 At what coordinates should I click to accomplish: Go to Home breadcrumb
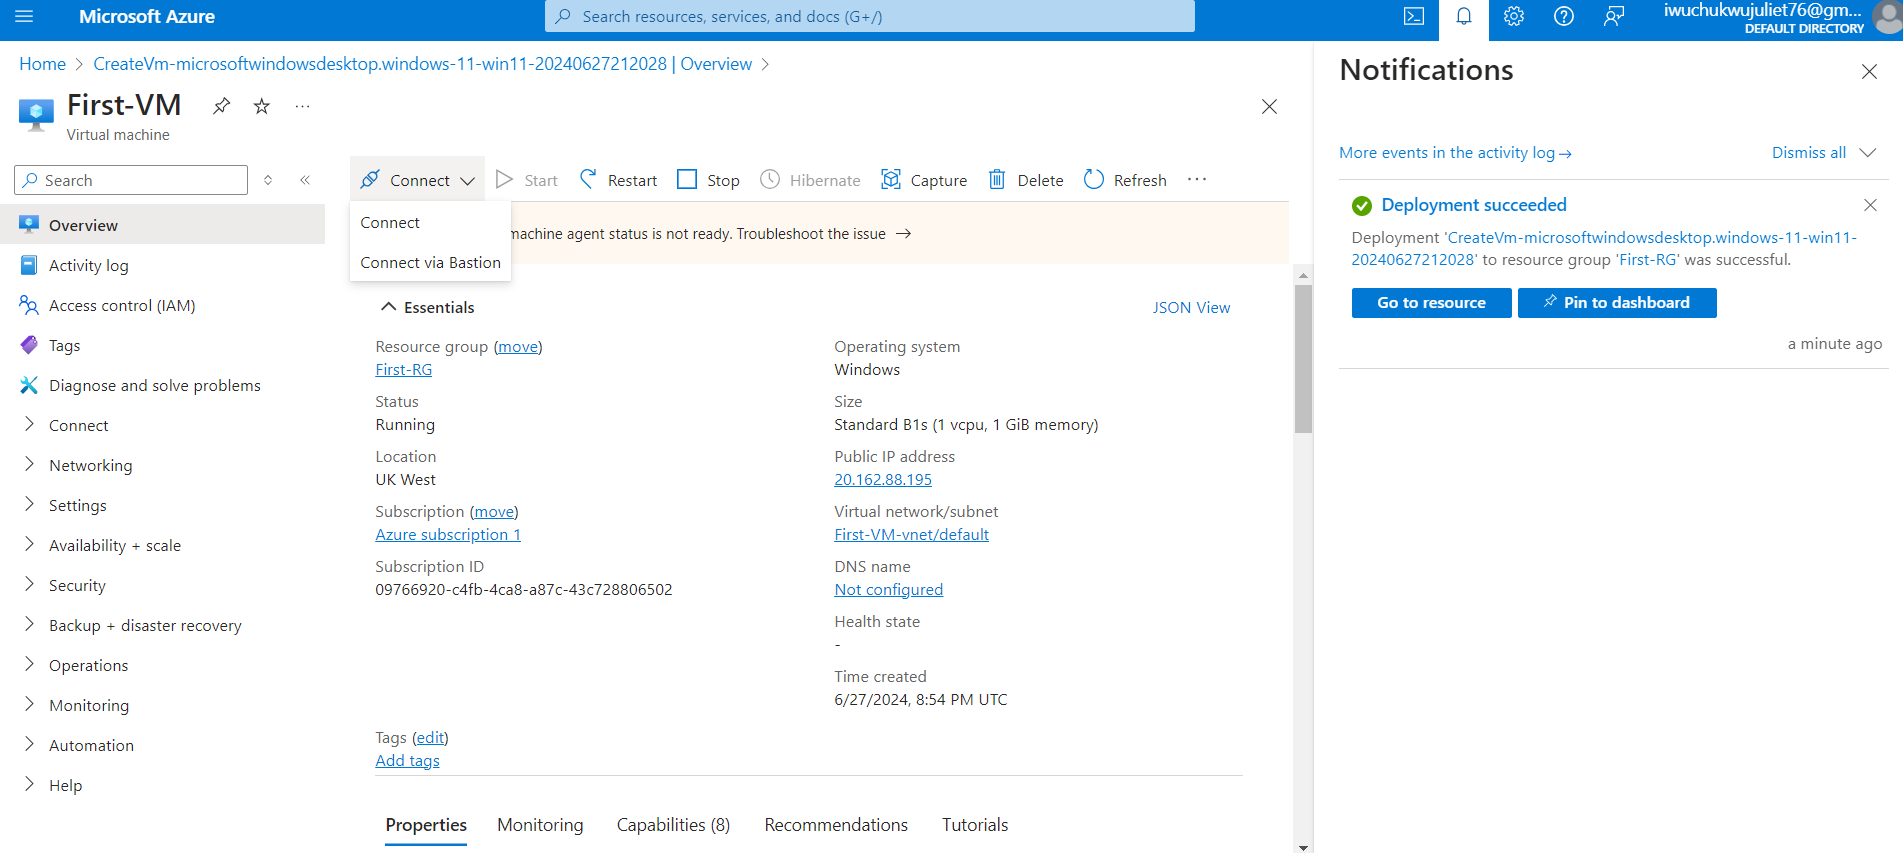[42, 64]
